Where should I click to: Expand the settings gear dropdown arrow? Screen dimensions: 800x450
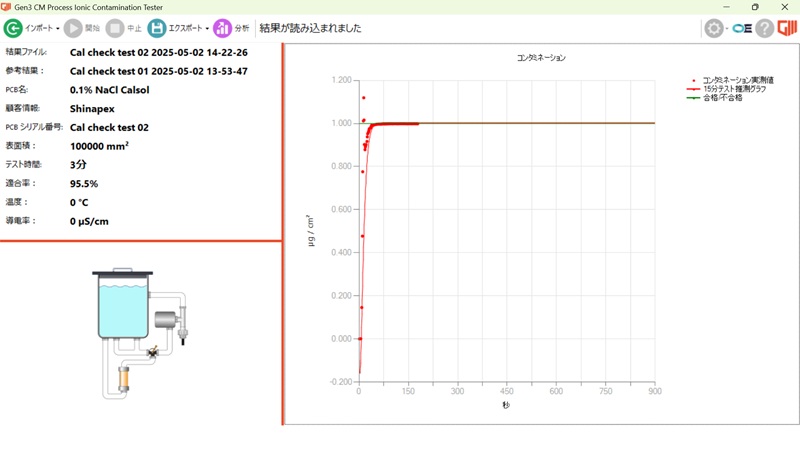tap(727, 29)
